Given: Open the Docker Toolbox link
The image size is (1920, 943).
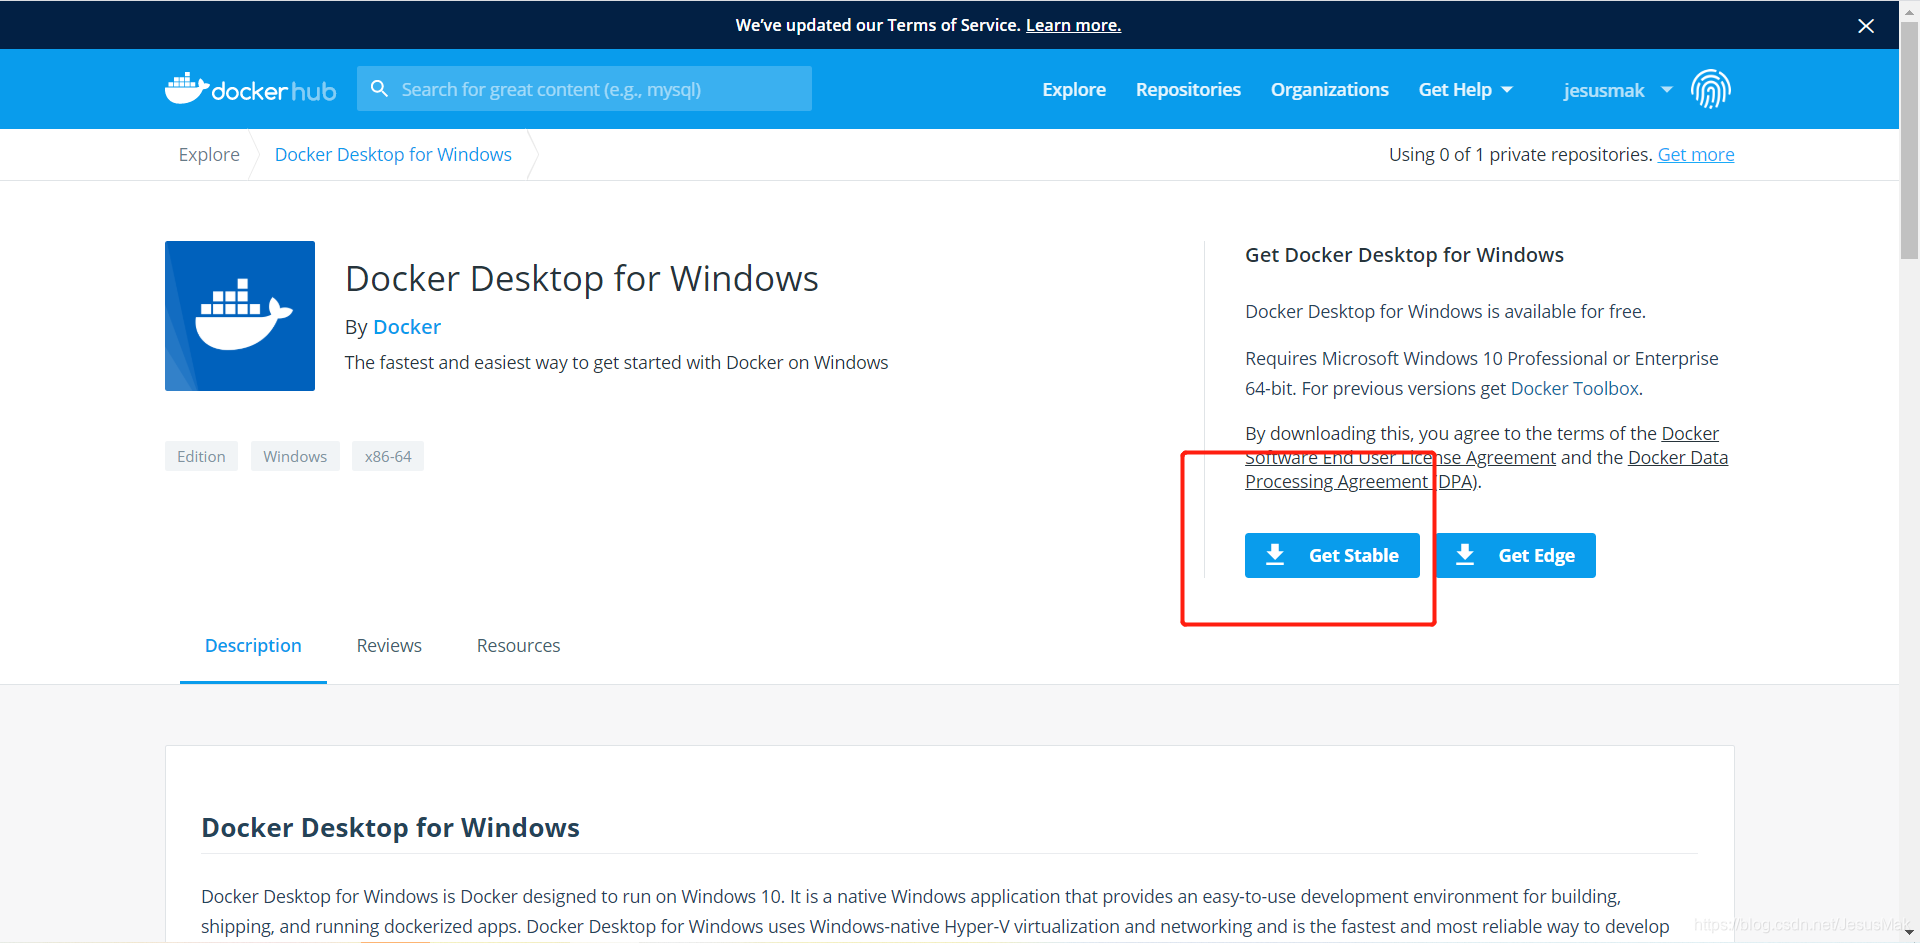Looking at the screenshot, I should pyautogui.click(x=1575, y=388).
